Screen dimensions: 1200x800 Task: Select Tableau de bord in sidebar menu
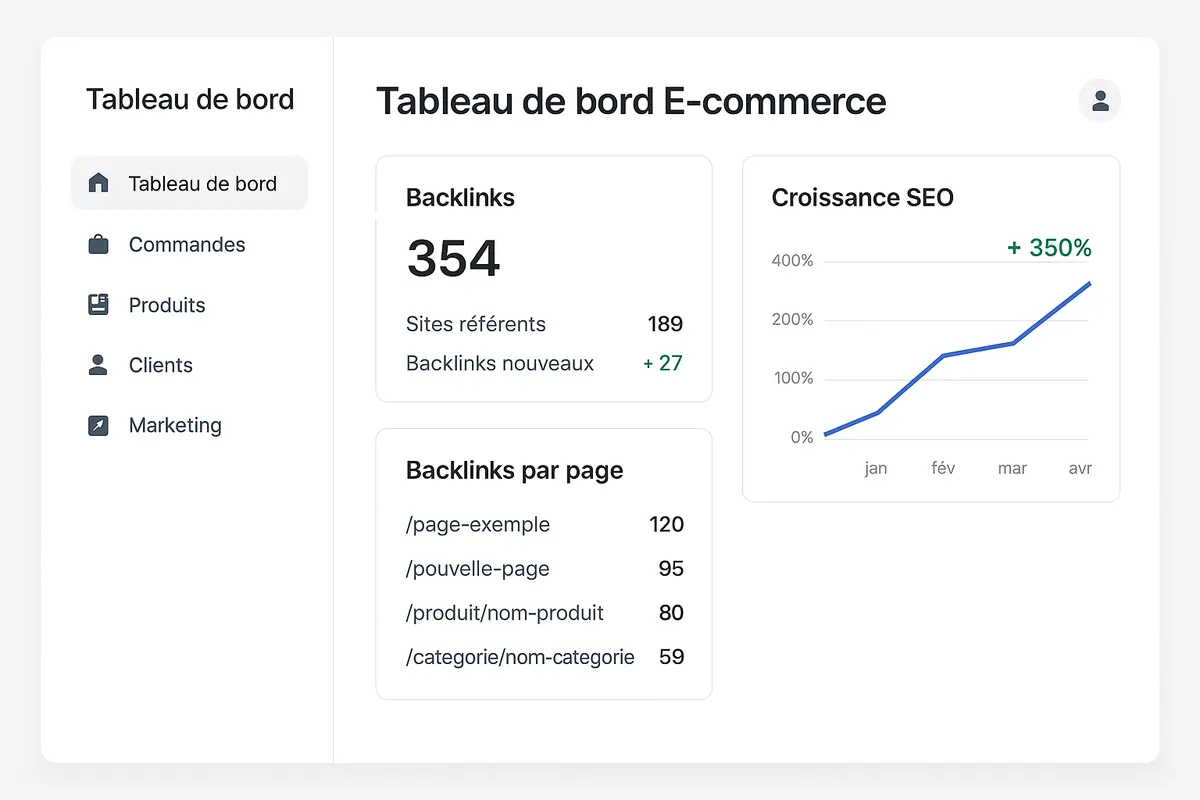click(189, 183)
